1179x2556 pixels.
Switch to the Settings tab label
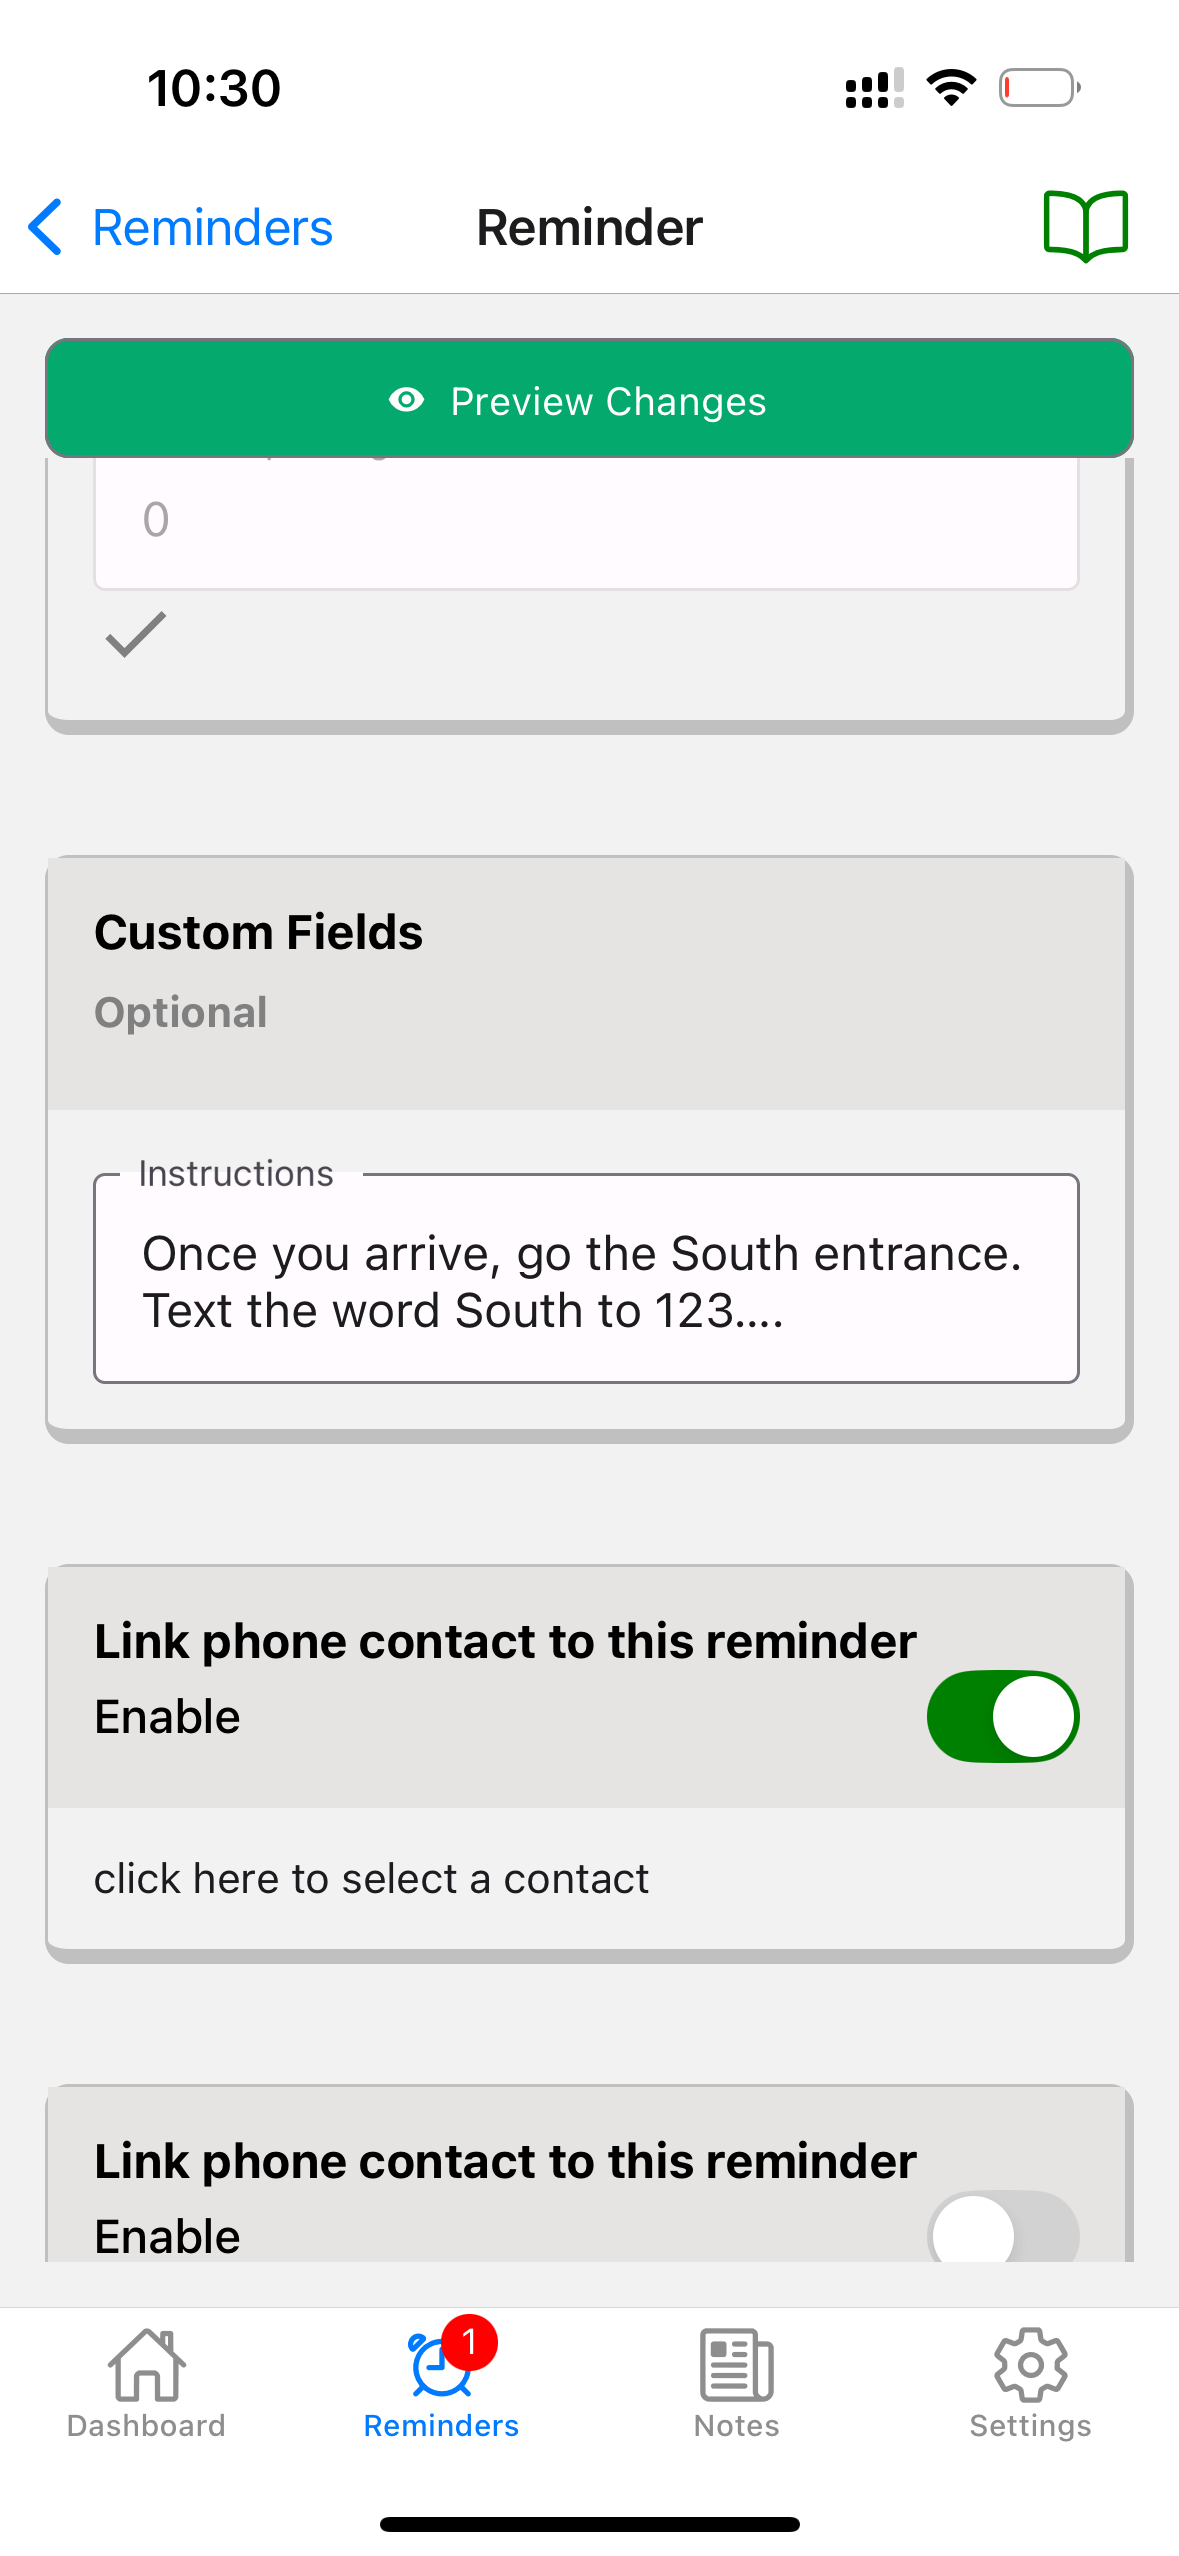tap(1030, 2426)
